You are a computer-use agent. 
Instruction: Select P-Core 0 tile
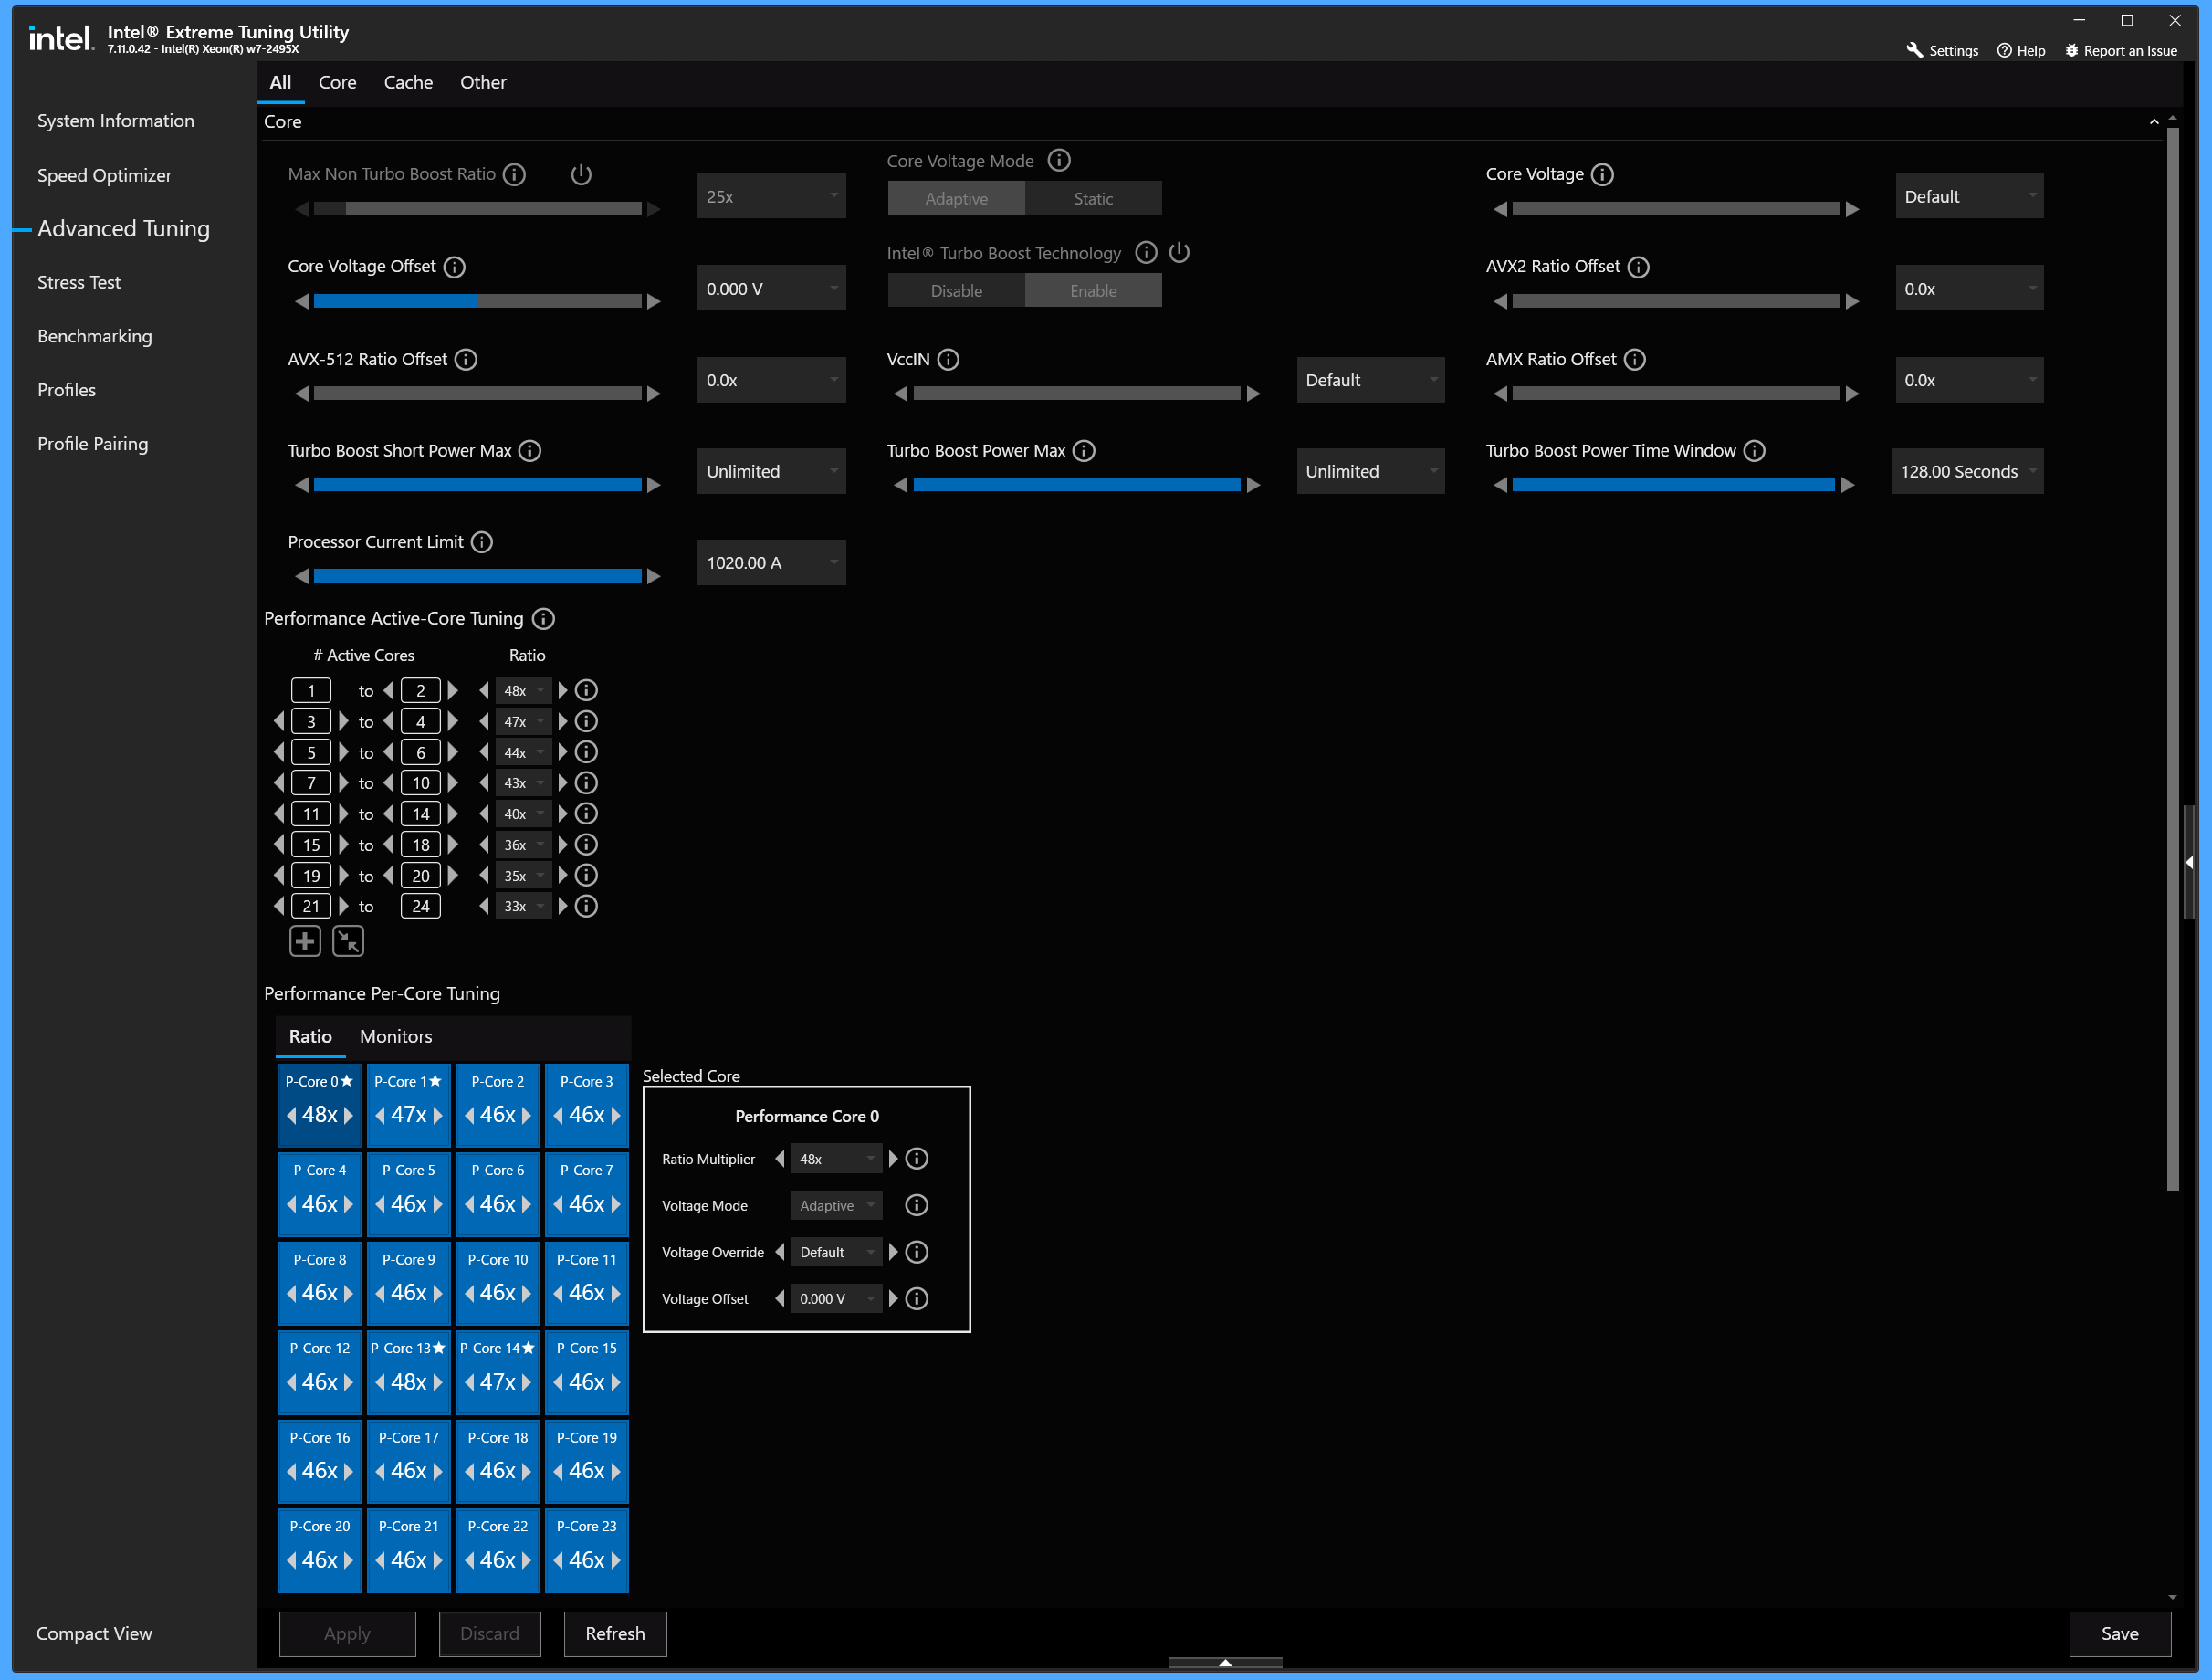click(319, 1105)
